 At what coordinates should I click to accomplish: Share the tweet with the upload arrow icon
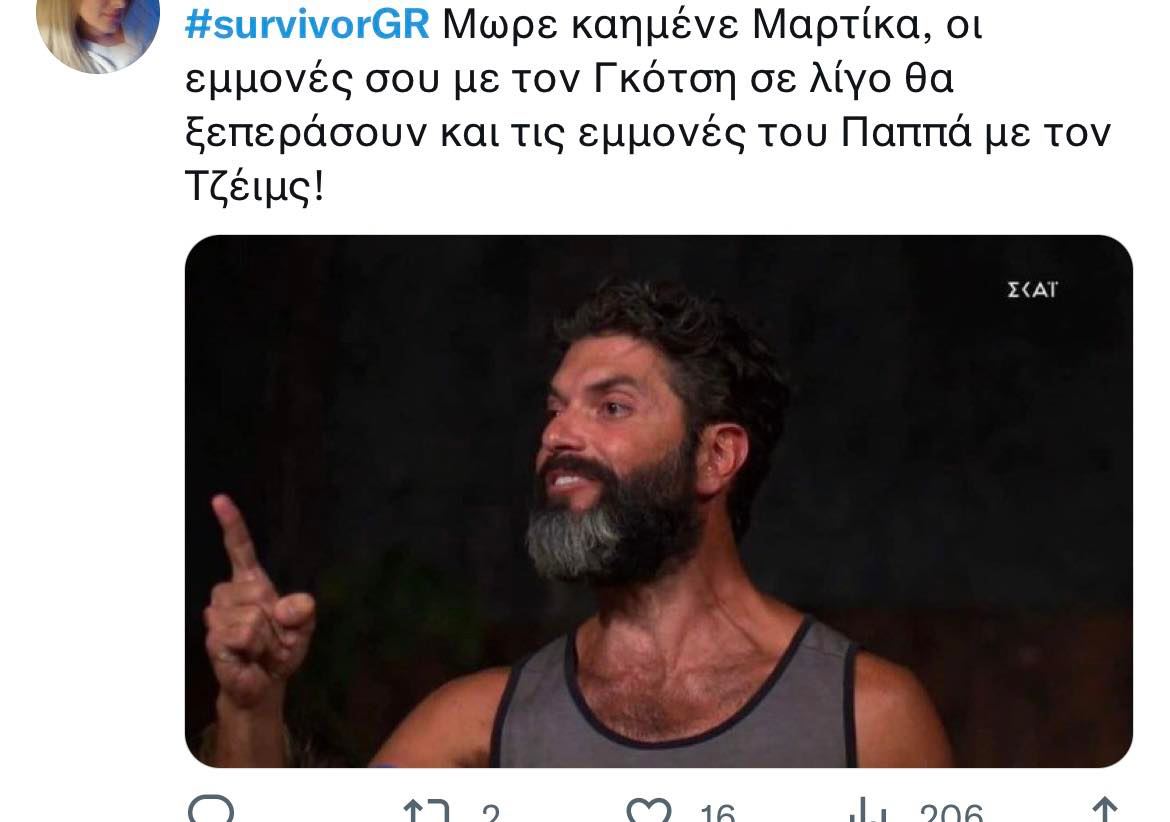tap(1105, 811)
